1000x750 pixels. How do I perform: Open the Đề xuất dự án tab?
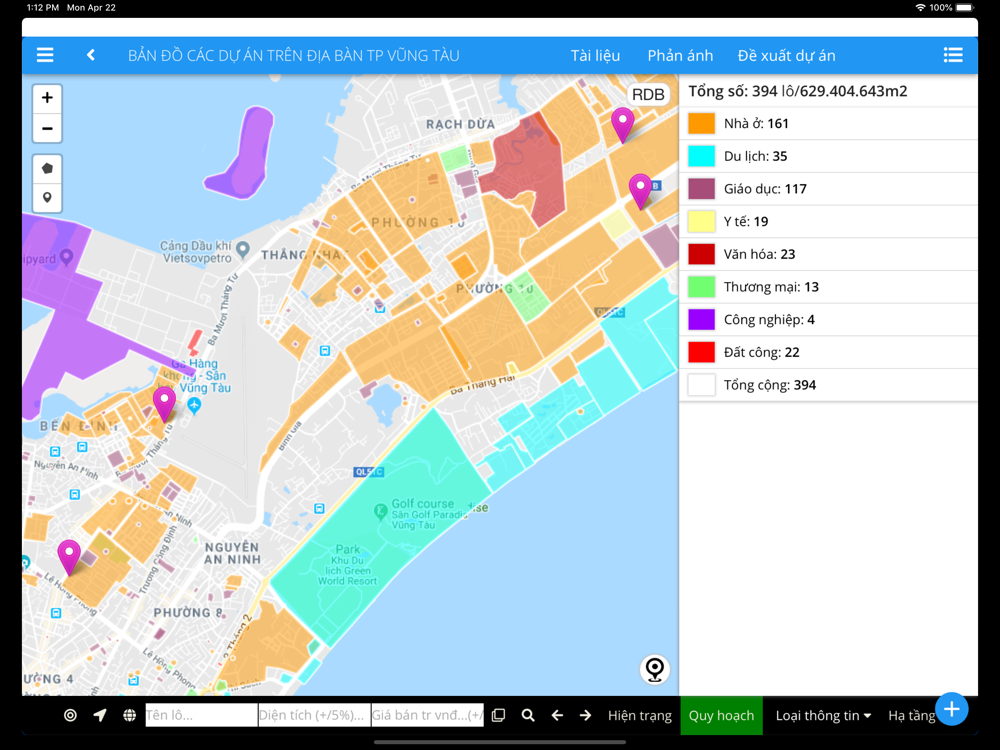786,55
